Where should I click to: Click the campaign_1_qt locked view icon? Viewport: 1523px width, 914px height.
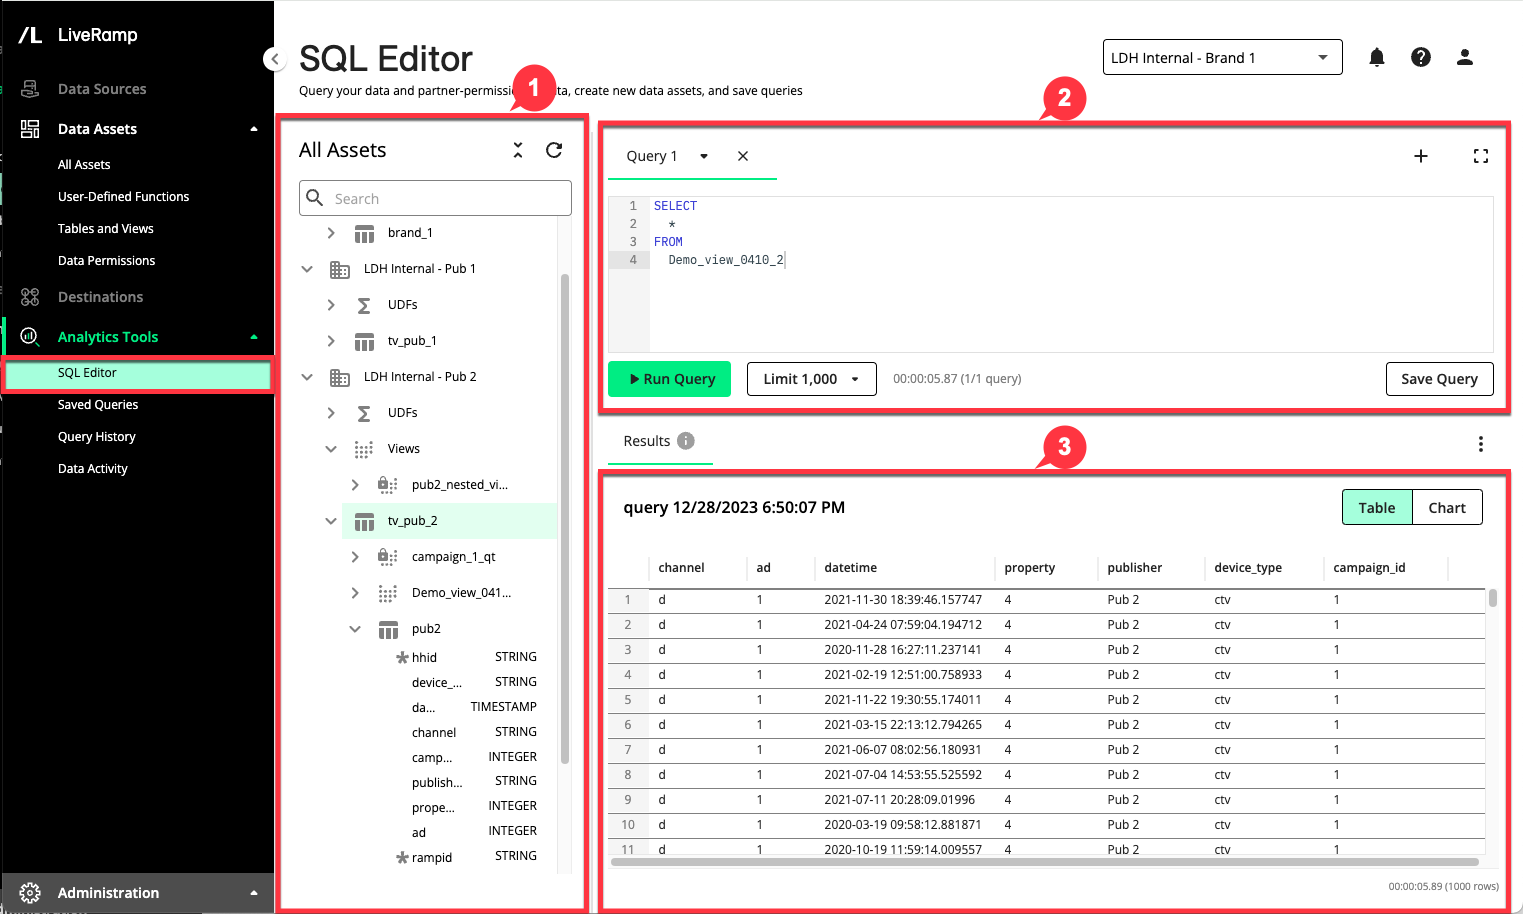(387, 557)
